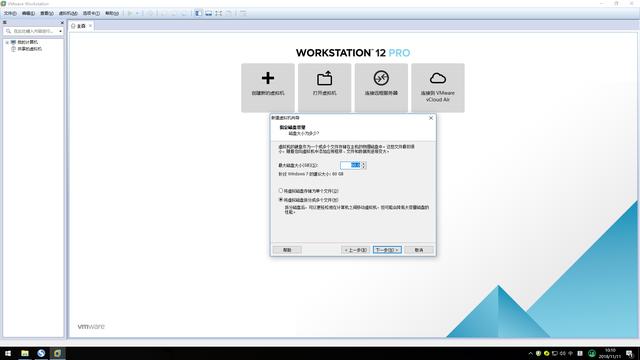The image size is (640, 360).
Task: Click the thumbnail bar view toolbar icon
Action: [x=209, y=13]
